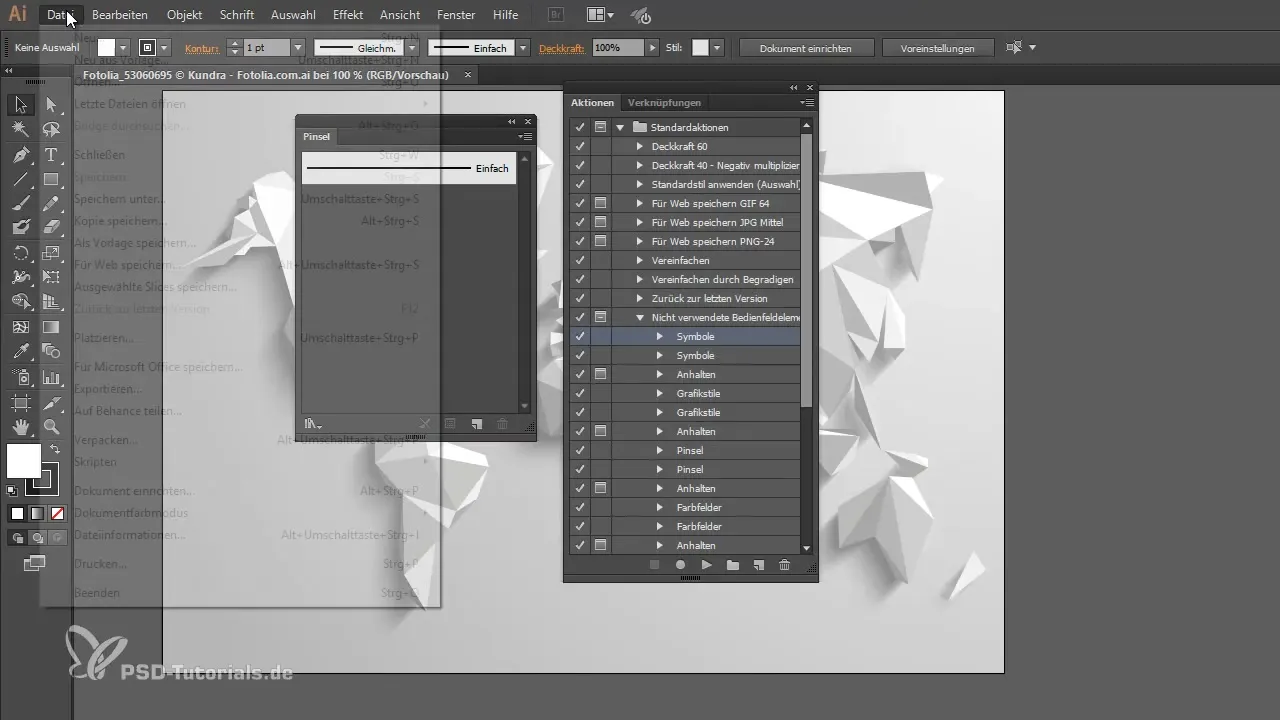Select the Zoom tool

(51, 427)
